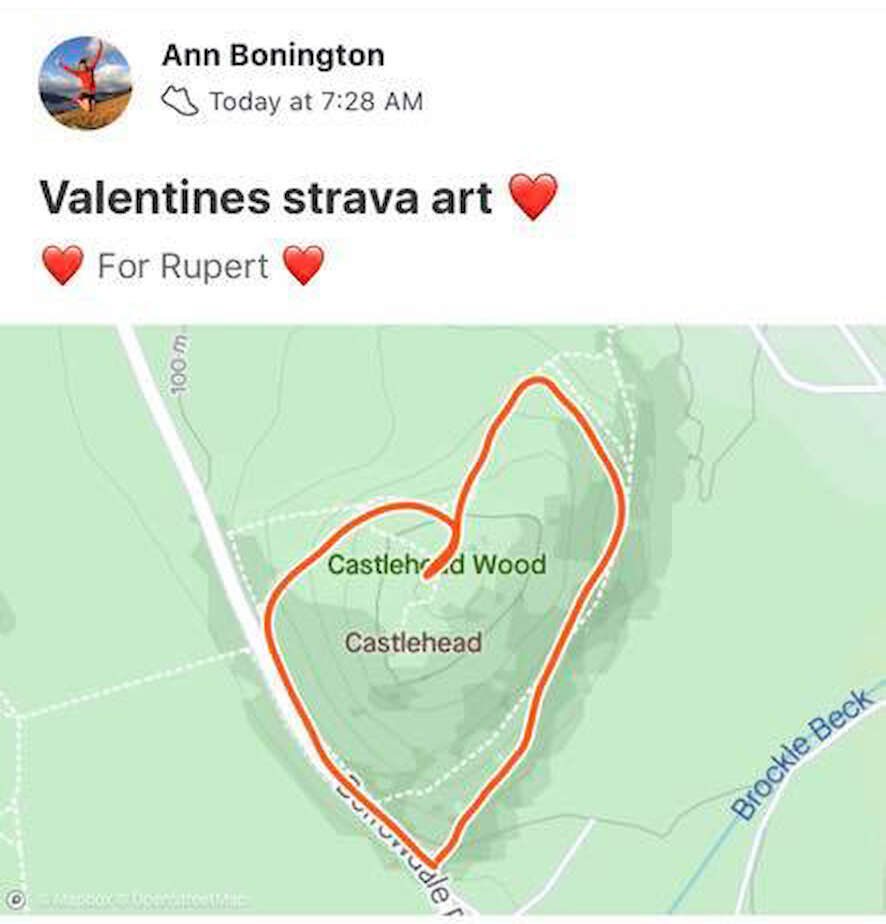The image size is (886, 924).
Task: Click the heart emoji after For Rupert
Action: (303, 265)
